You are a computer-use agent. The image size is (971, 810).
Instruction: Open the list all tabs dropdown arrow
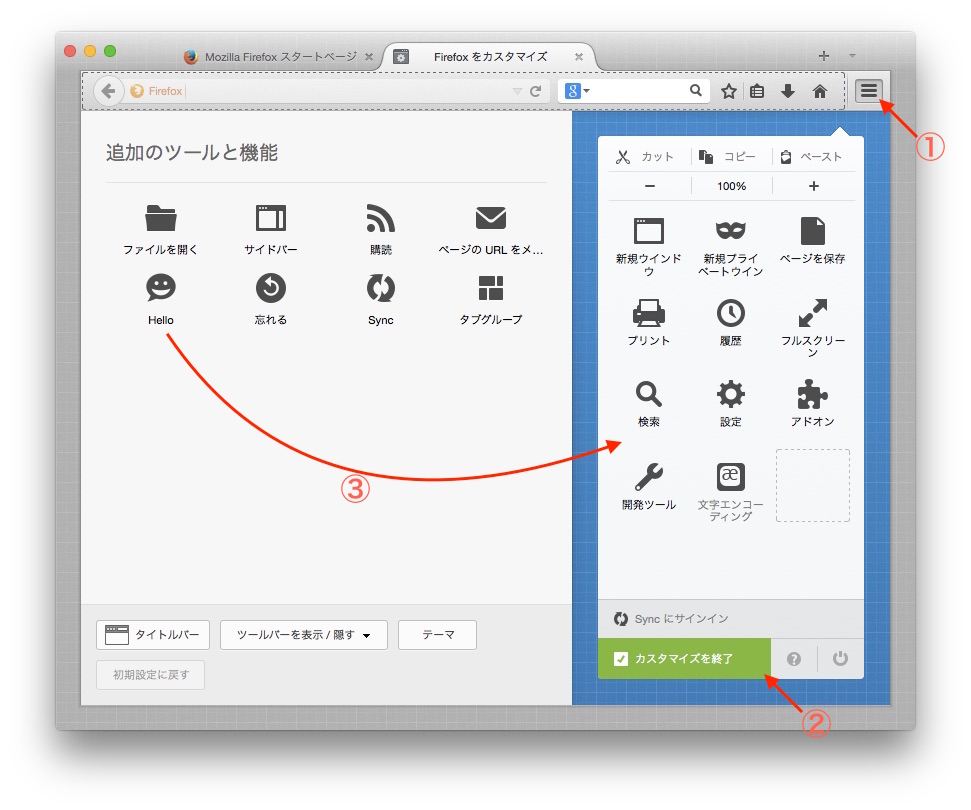pyautogui.click(x=852, y=56)
